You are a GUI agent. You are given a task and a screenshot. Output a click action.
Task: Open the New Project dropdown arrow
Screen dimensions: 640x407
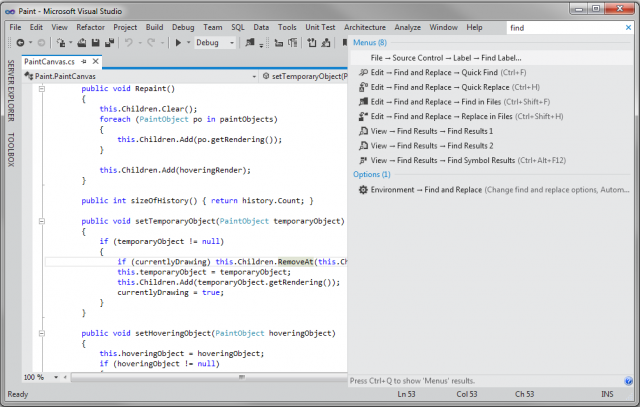[71, 42]
